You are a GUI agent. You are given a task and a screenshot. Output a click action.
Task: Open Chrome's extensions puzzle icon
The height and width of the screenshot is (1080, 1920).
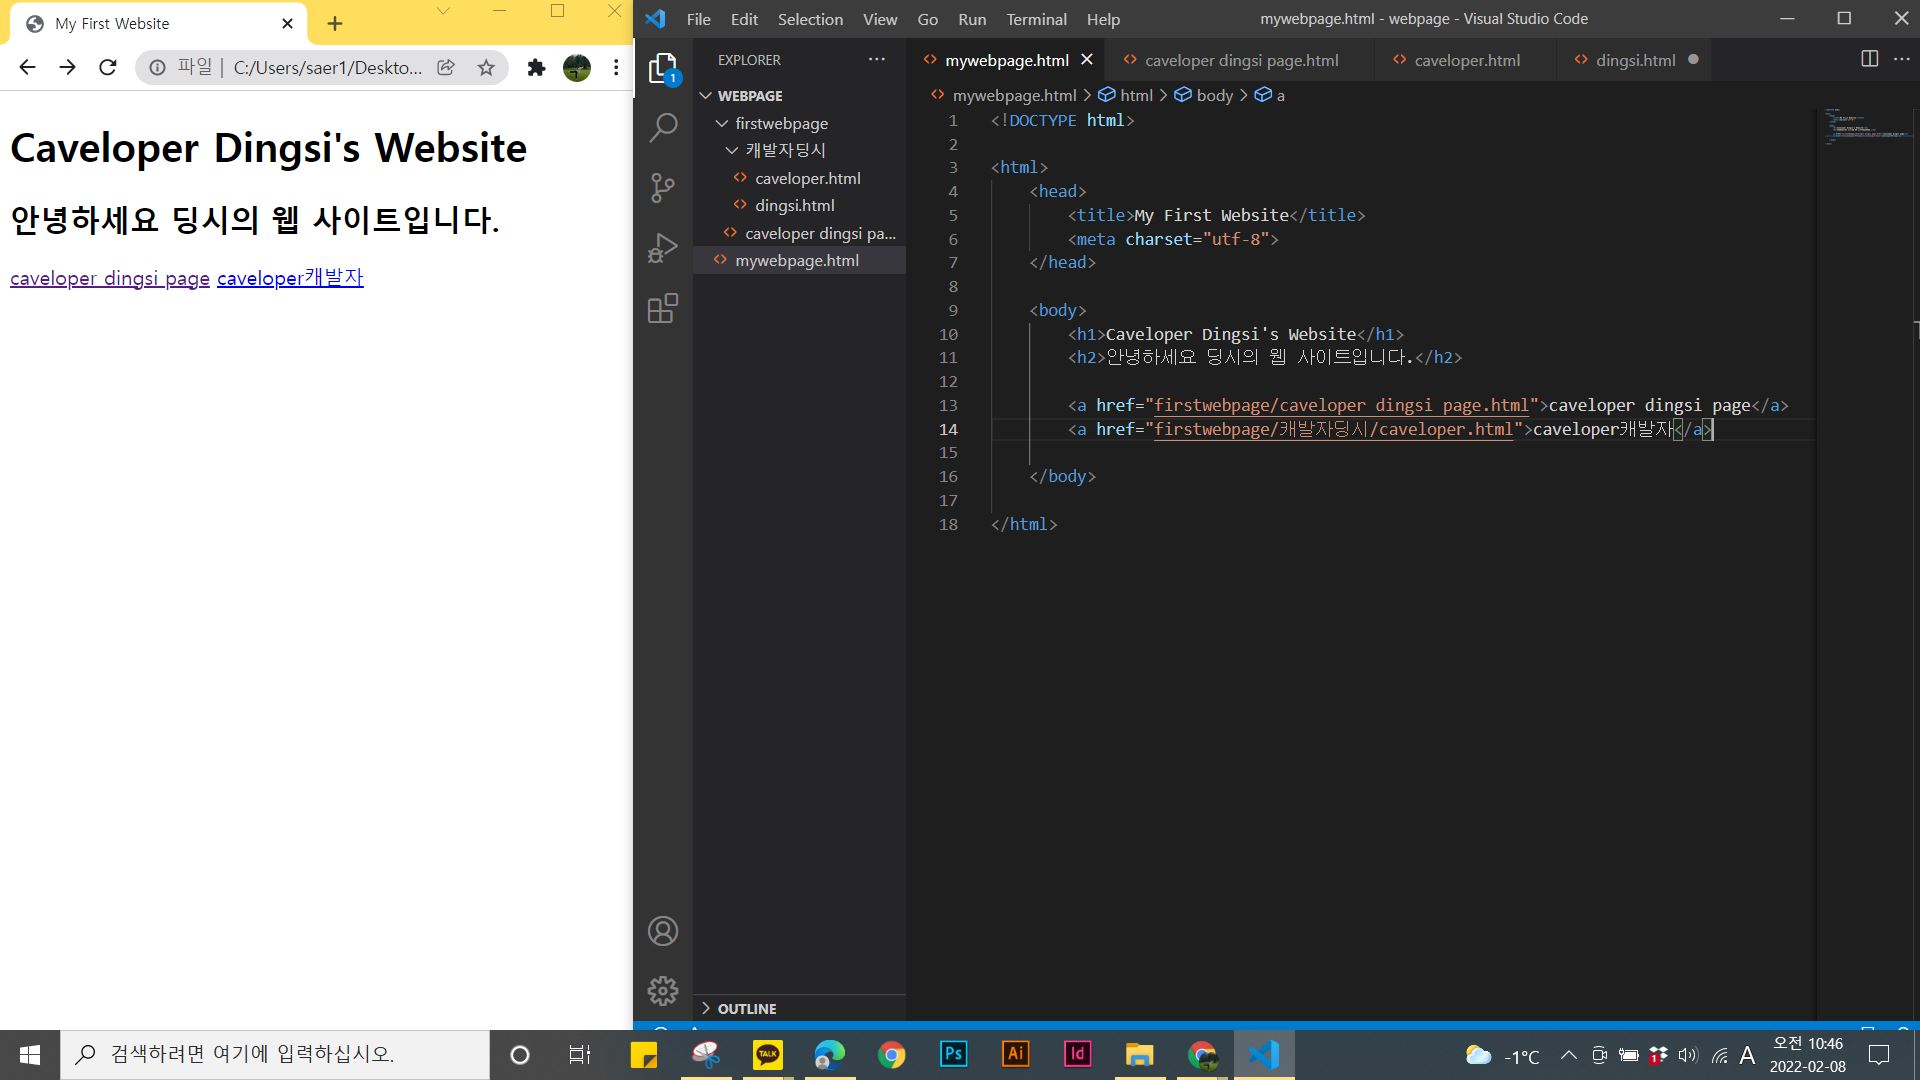pyautogui.click(x=536, y=67)
